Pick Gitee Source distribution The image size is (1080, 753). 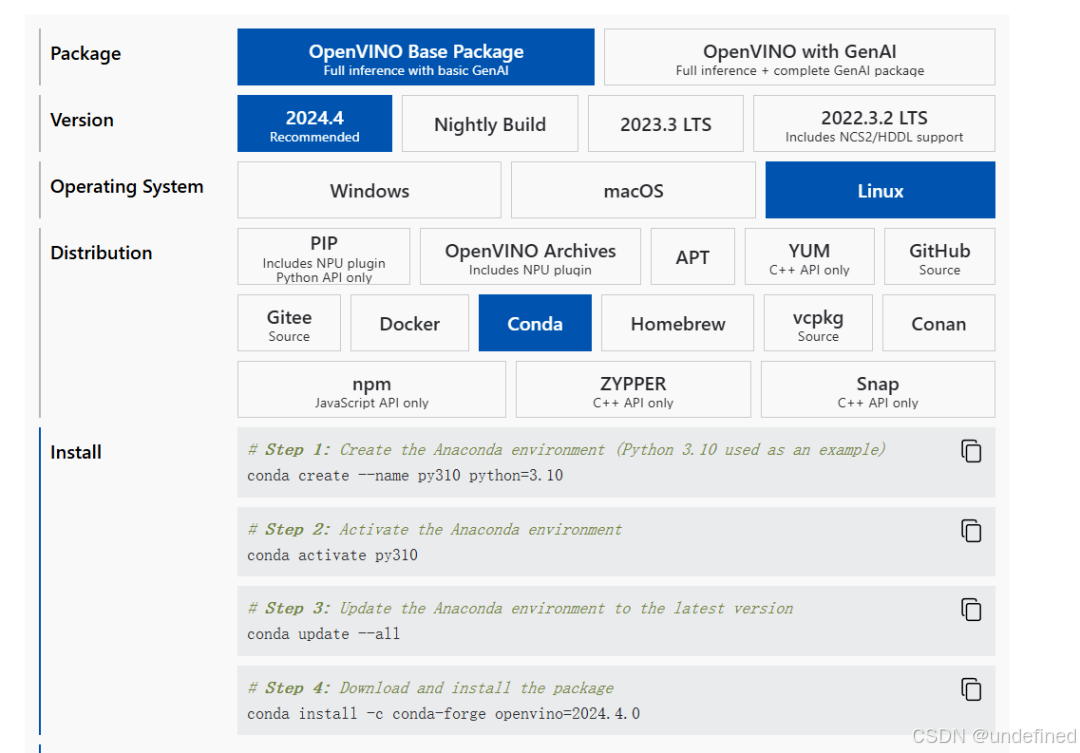[289, 323]
